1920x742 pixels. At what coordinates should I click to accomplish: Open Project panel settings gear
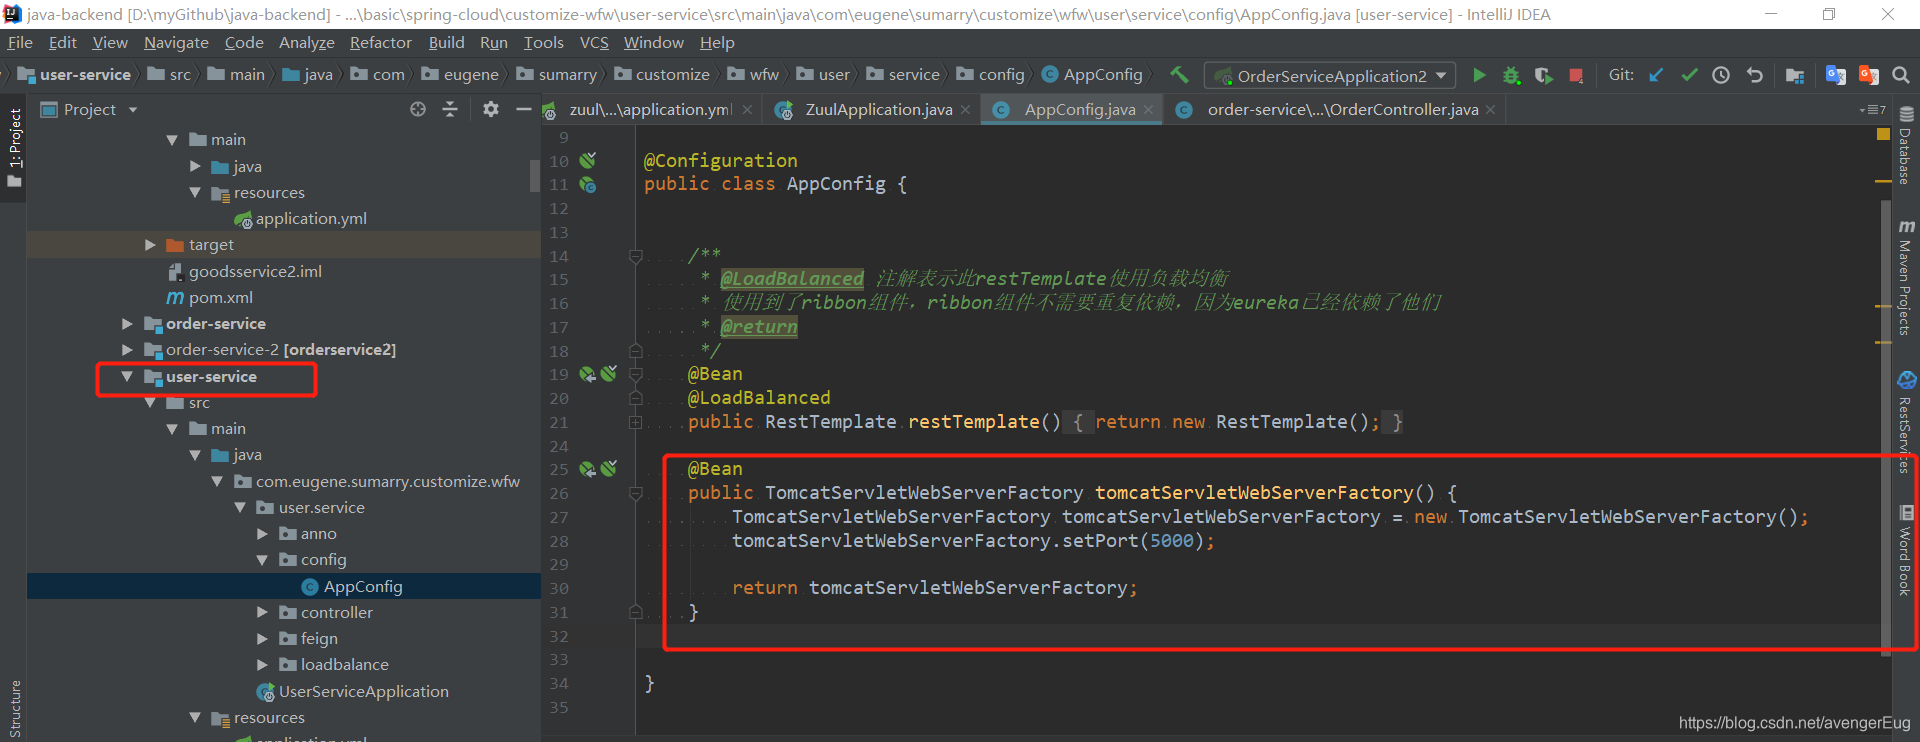point(490,109)
